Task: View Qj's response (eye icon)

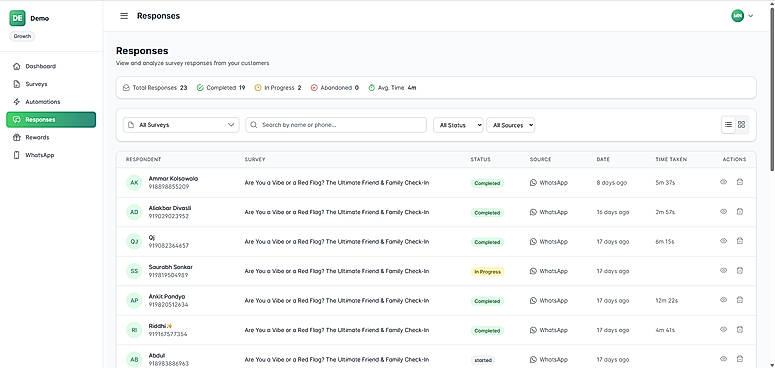Action: [724, 241]
